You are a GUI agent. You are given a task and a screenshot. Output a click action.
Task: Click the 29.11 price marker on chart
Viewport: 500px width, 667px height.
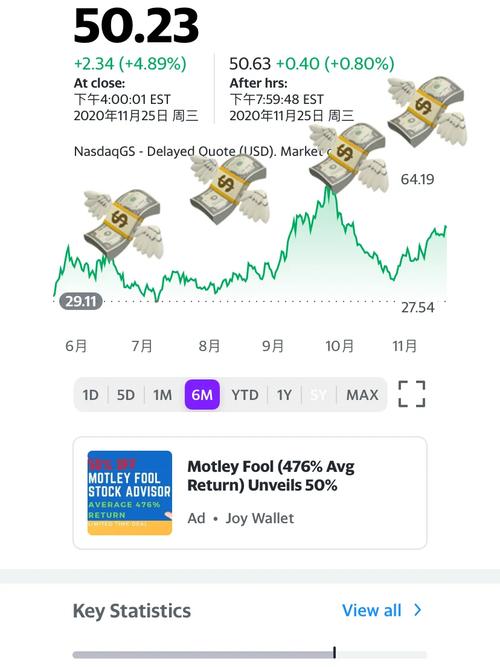(81, 301)
